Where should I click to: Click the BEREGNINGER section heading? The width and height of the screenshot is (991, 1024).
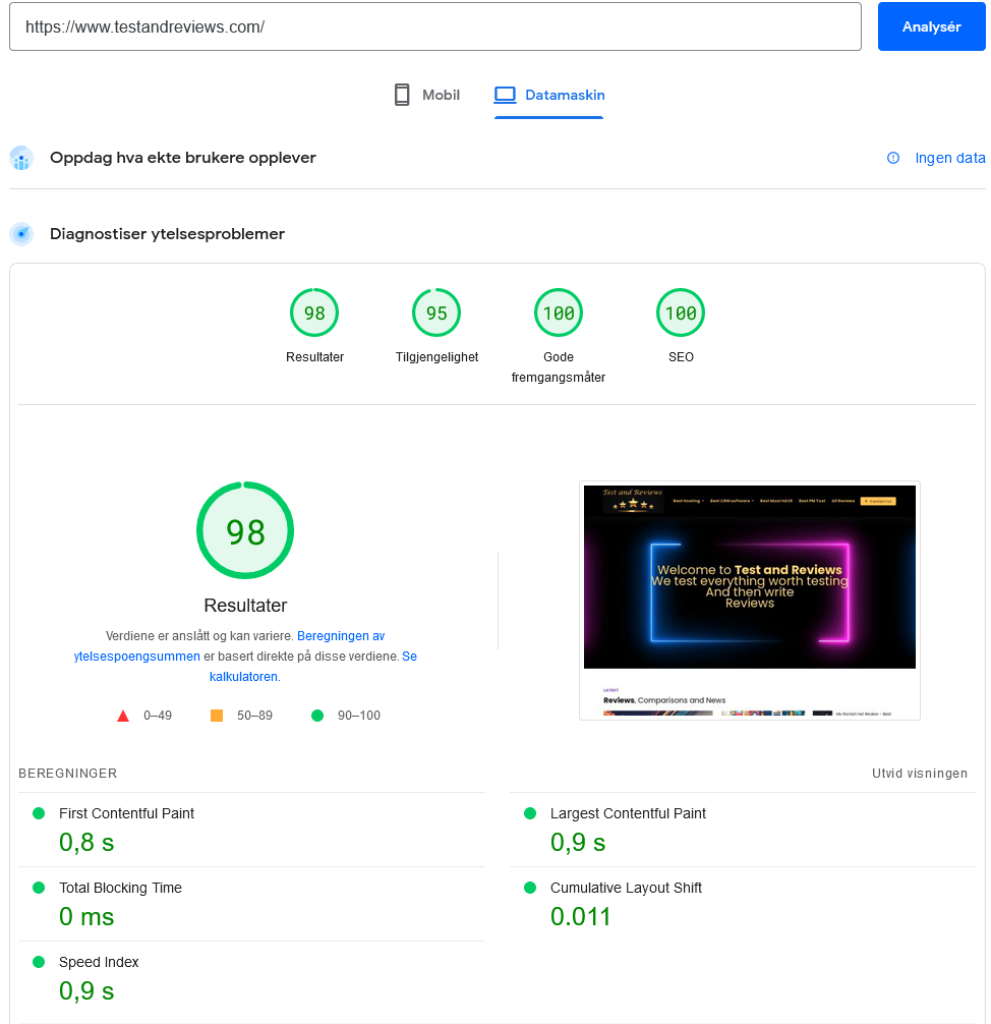68,773
